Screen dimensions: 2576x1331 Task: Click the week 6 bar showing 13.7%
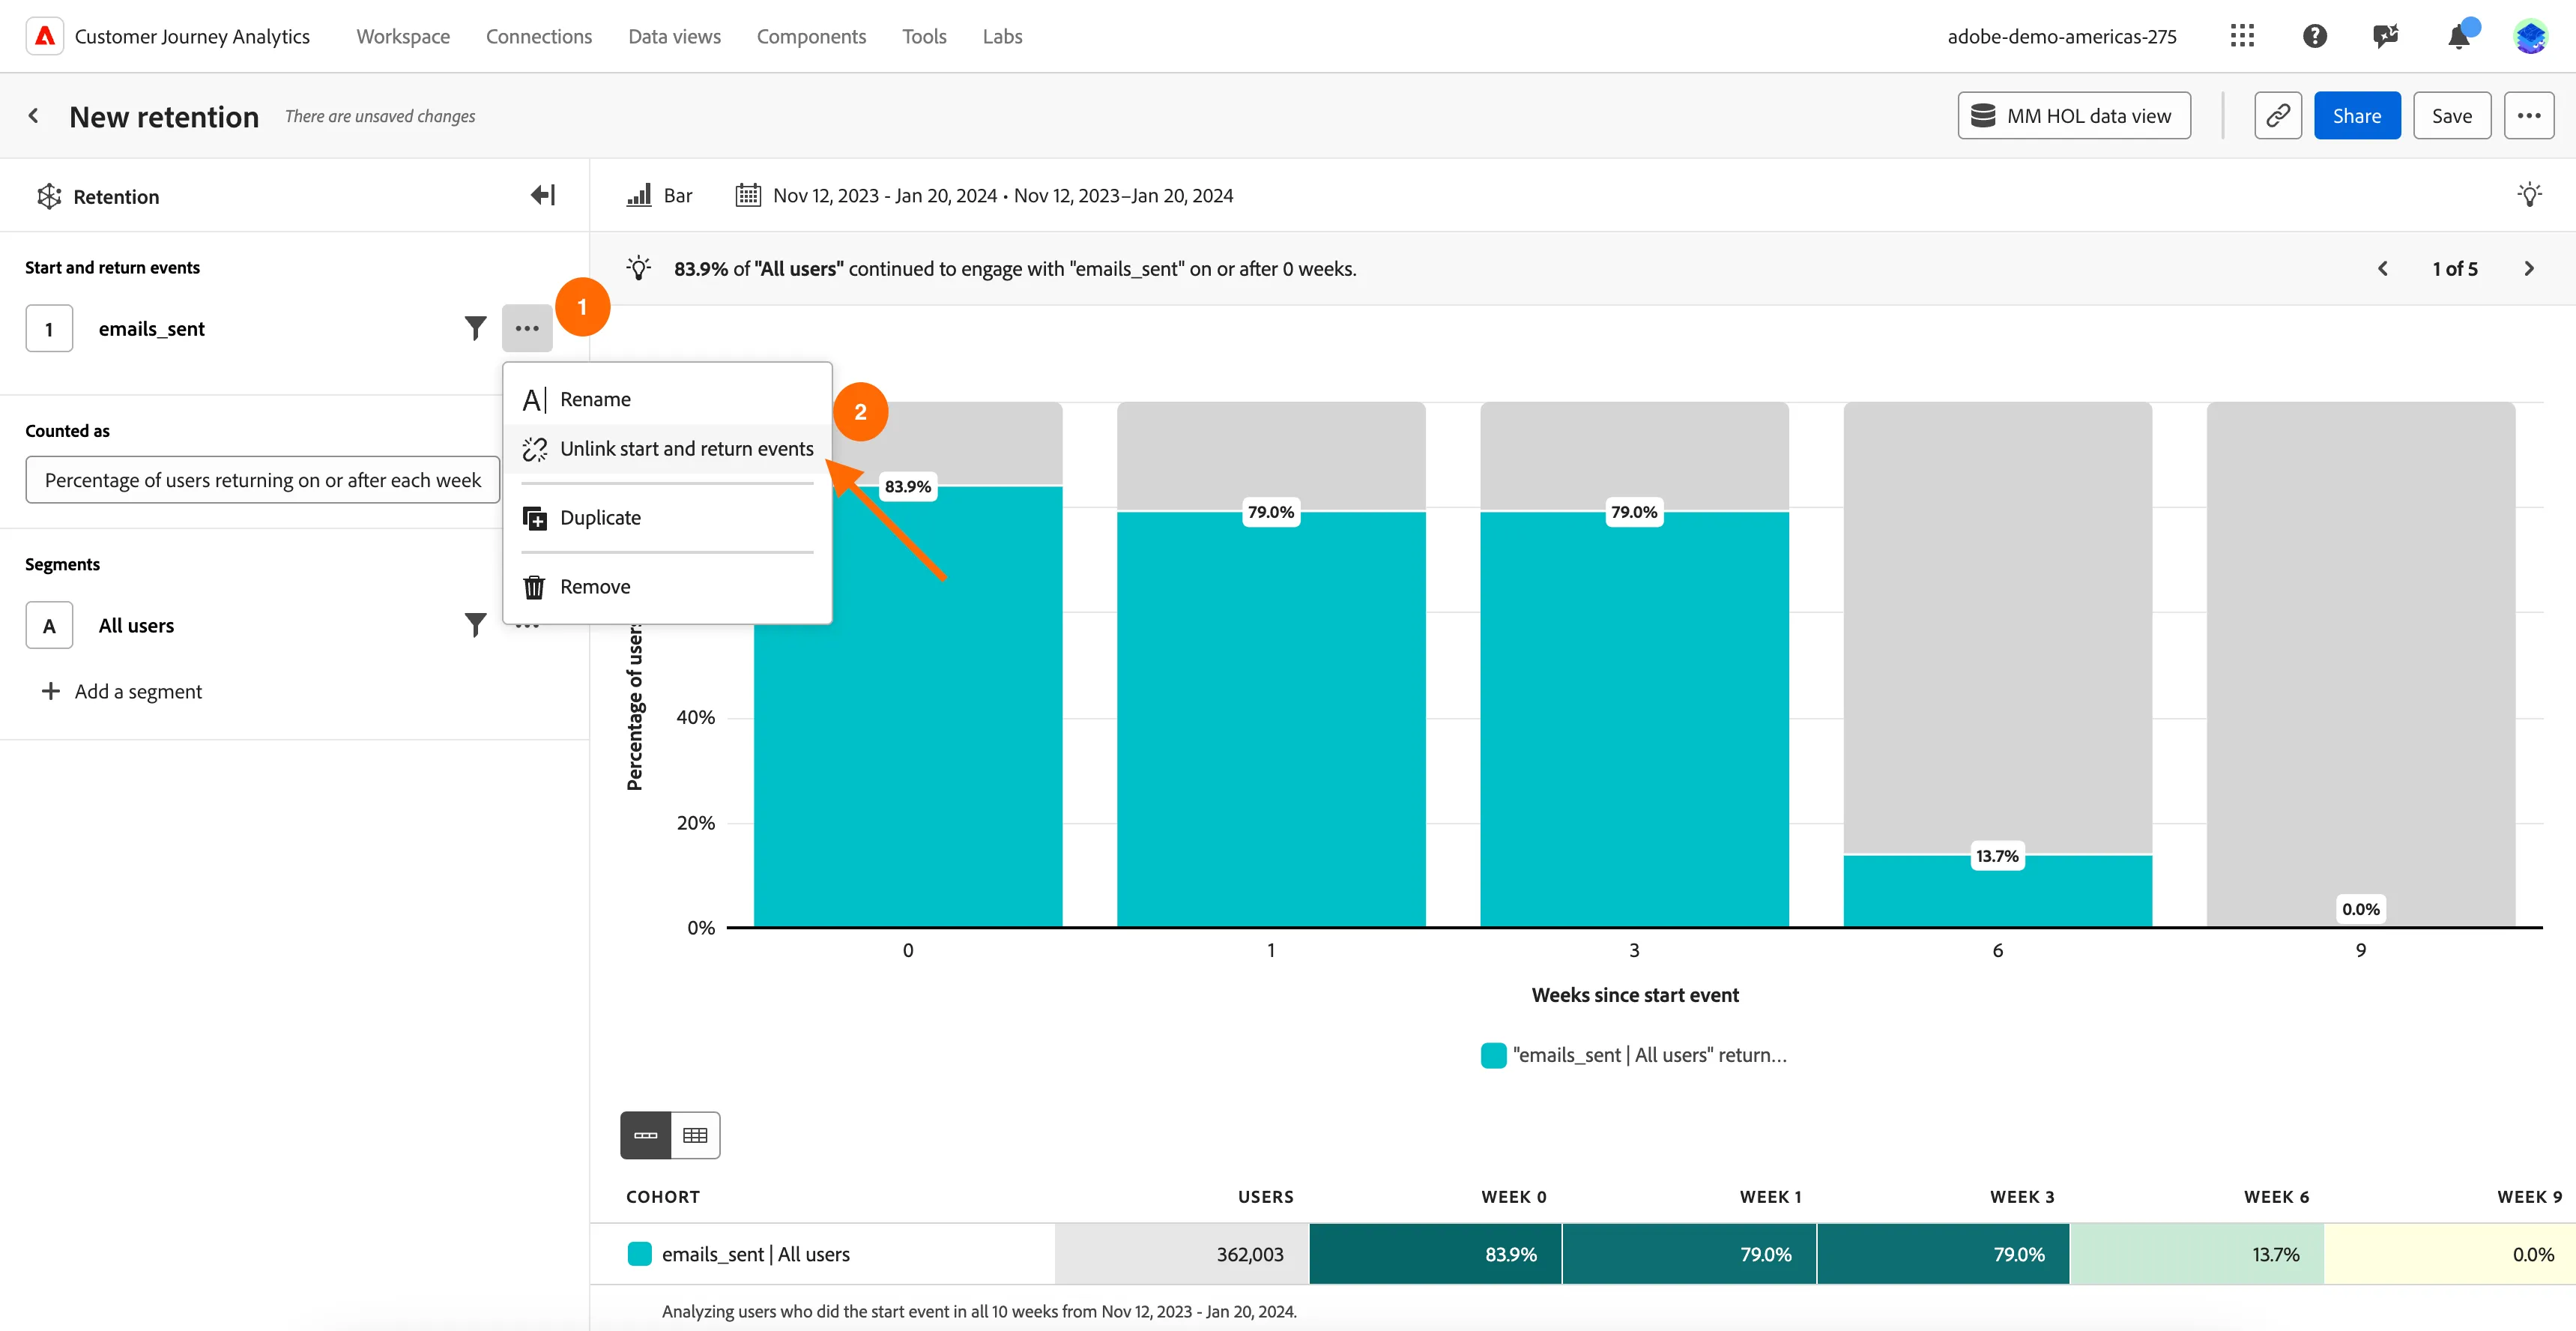pyautogui.click(x=1997, y=890)
